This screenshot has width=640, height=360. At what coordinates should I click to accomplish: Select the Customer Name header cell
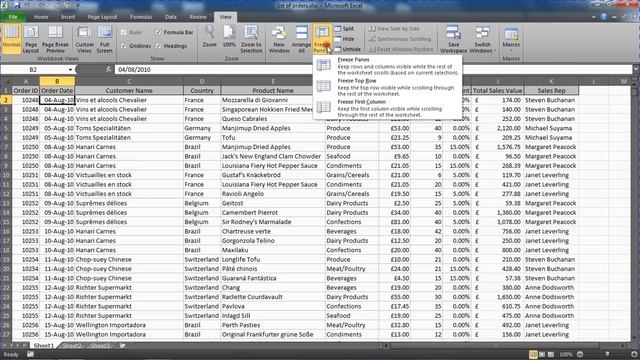click(x=129, y=91)
